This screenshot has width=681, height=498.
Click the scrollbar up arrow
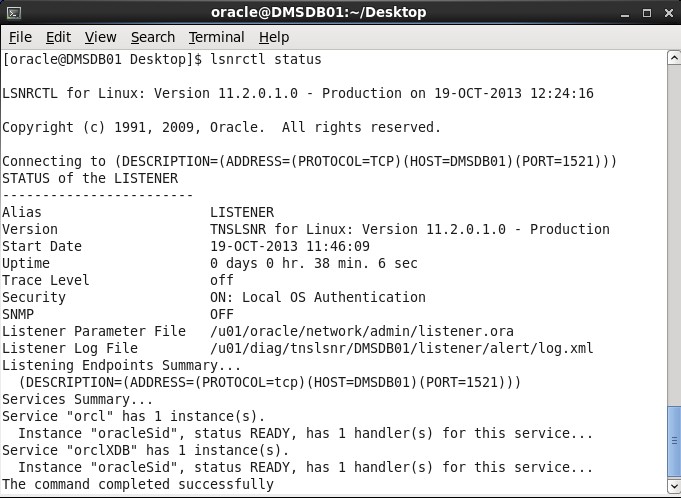(674, 58)
